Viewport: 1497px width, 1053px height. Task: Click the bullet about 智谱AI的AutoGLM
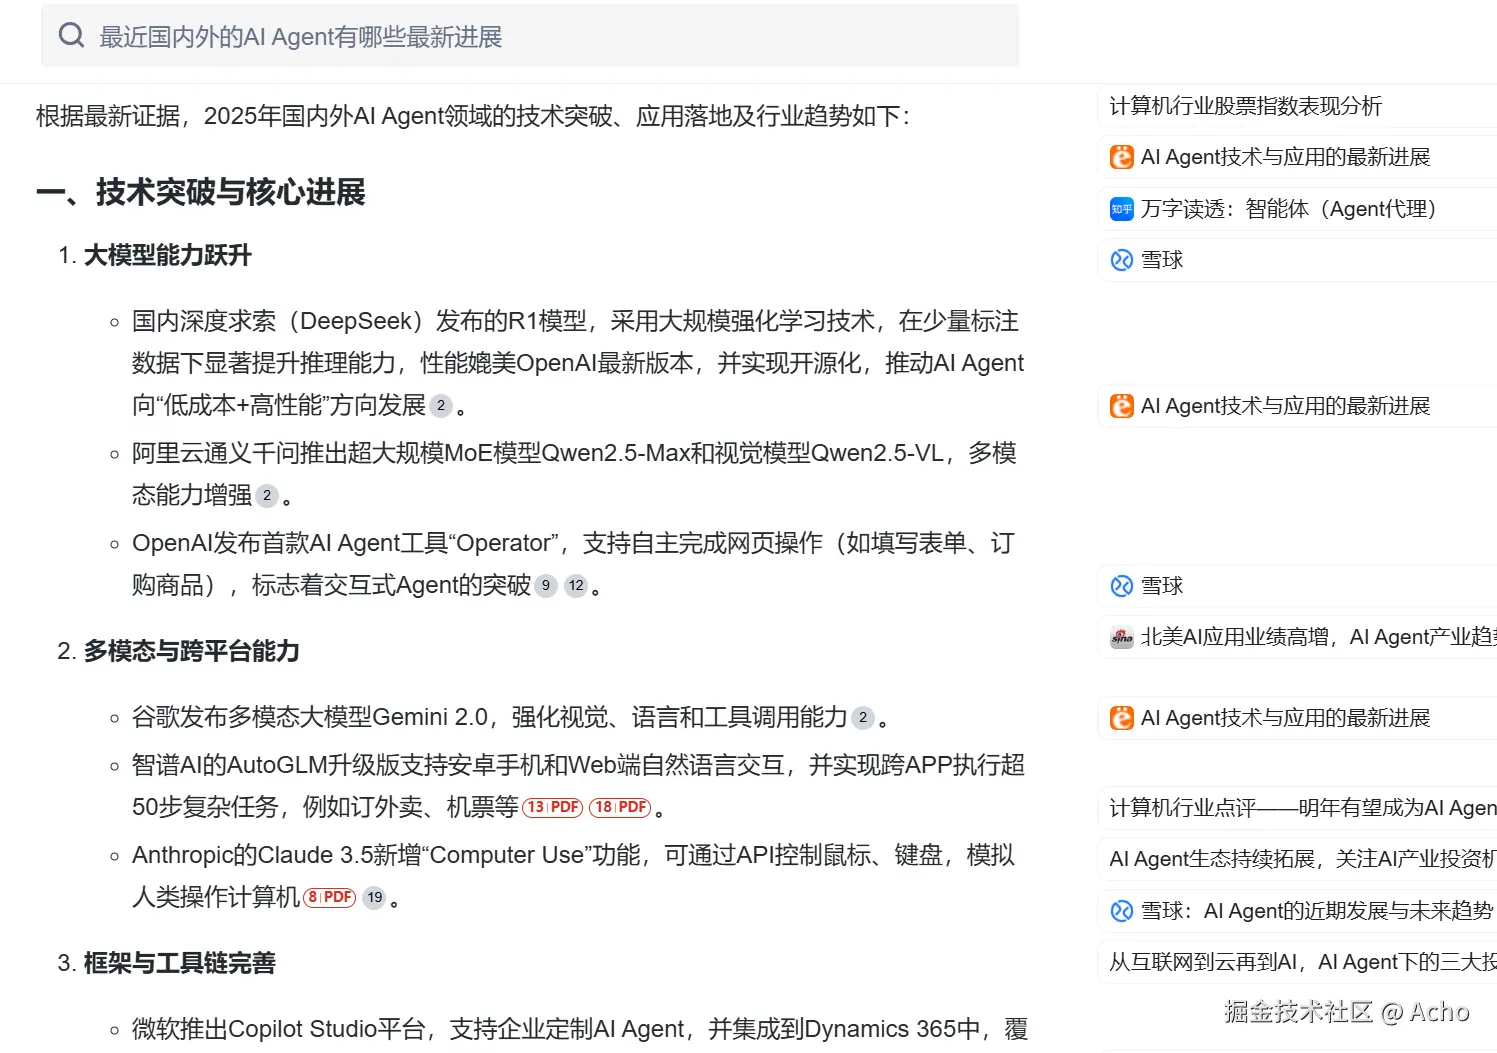tap(578, 786)
